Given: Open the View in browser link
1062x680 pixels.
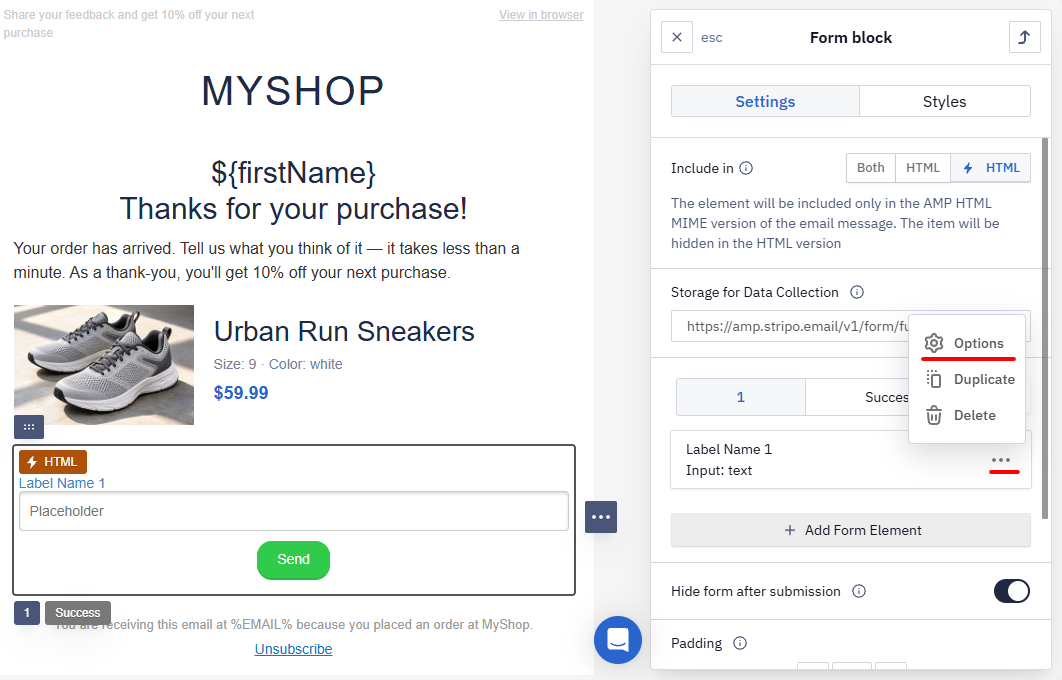Looking at the screenshot, I should click(x=541, y=14).
